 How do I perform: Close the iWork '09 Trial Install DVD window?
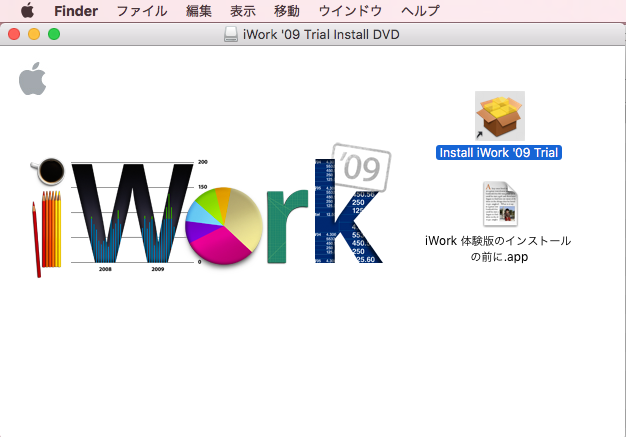(x=14, y=34)
